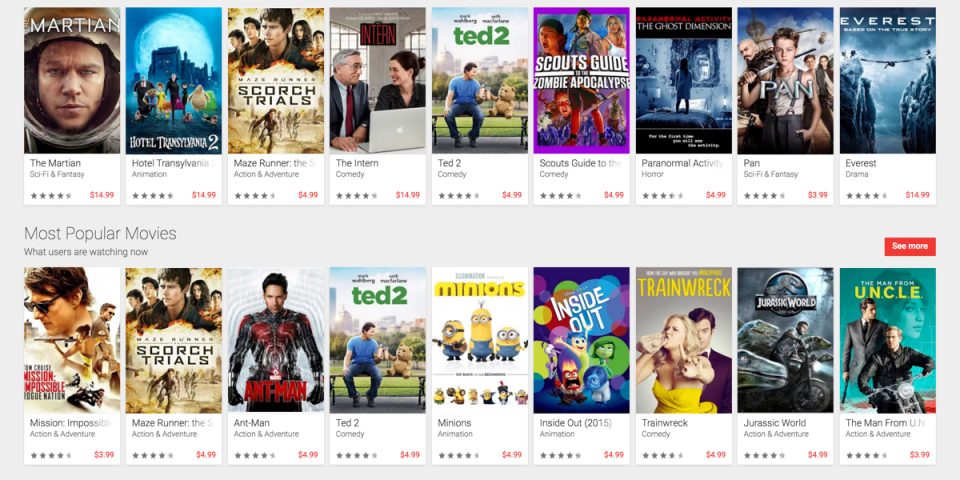Select The Intern movie title
Screen dimensions: 960x480
tap(357, 163)
